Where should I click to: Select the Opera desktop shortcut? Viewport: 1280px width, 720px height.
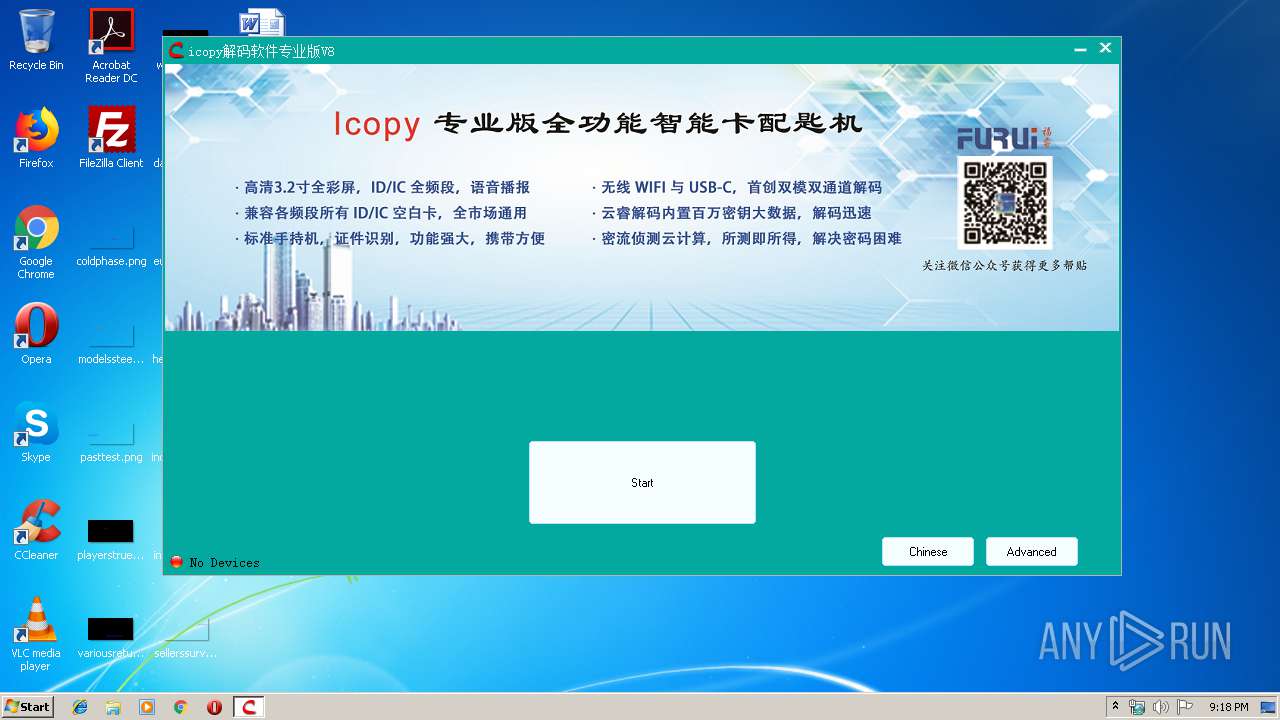pyautogui.click(x=36, y=334)
